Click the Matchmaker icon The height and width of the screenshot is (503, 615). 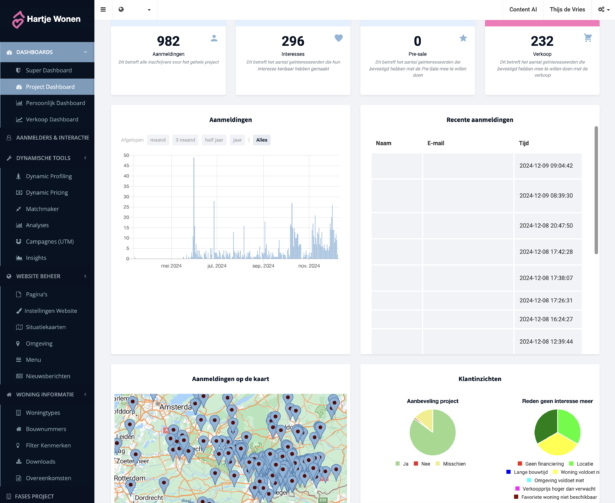tap(18, 209)
